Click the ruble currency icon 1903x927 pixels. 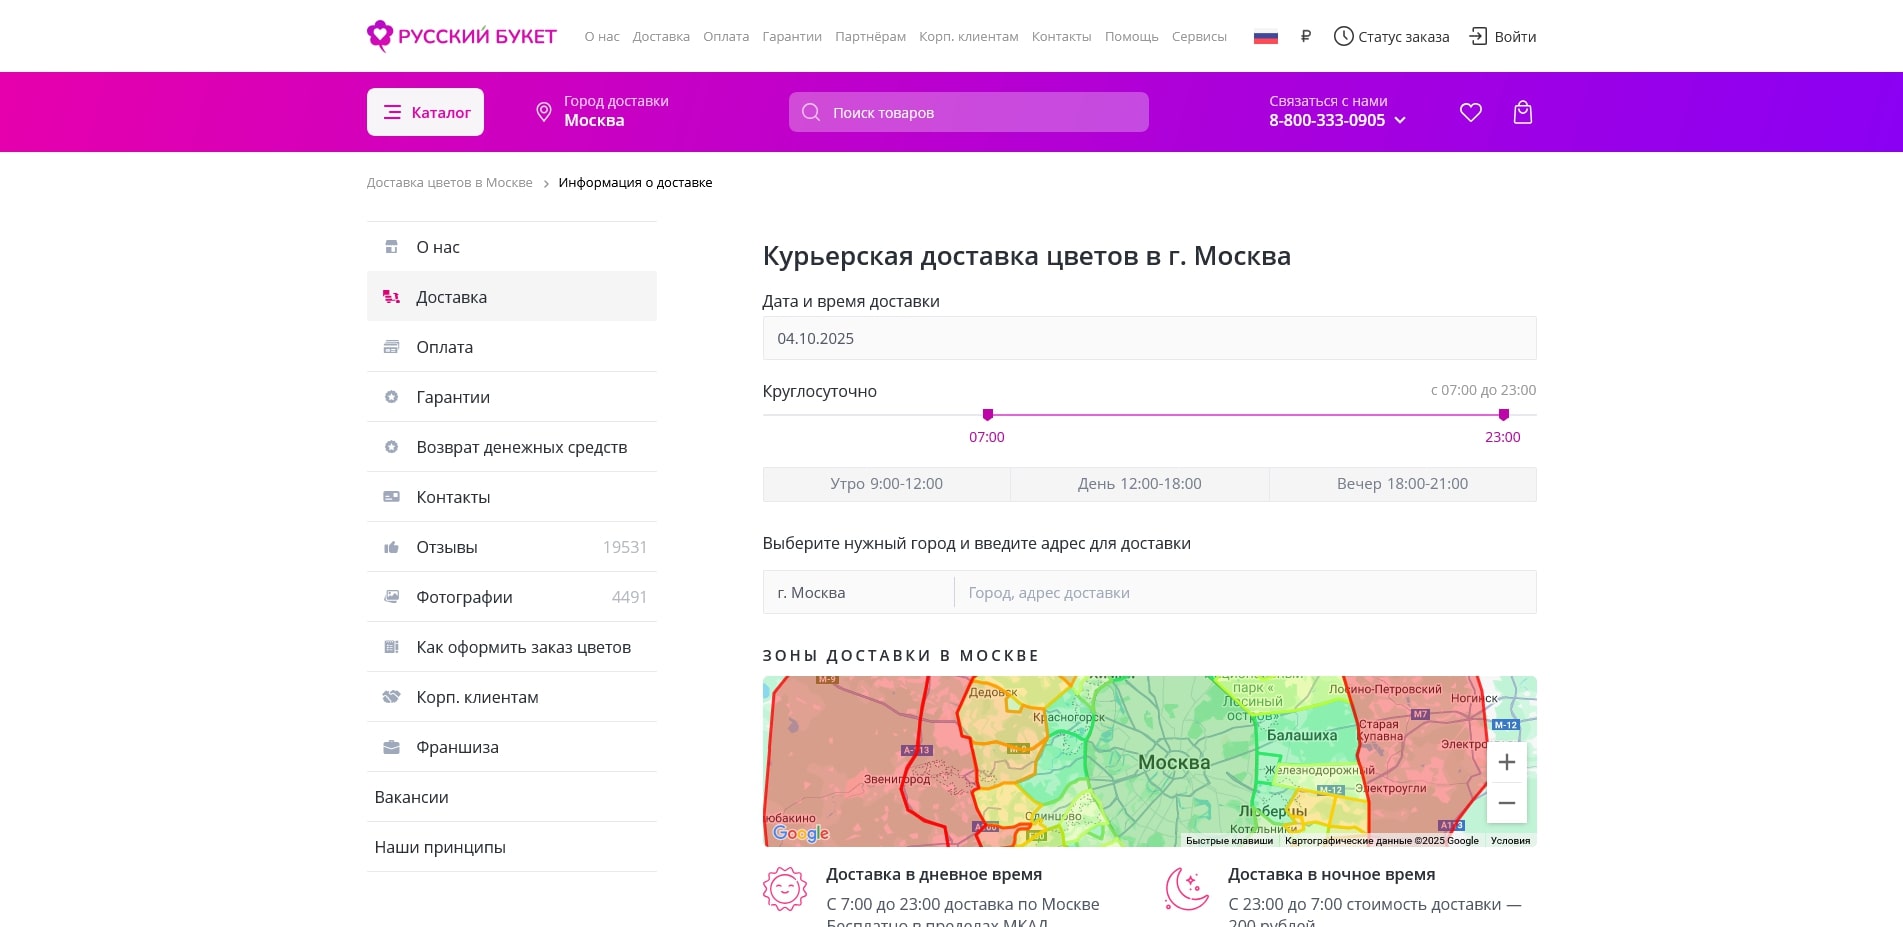(1305, 36)
